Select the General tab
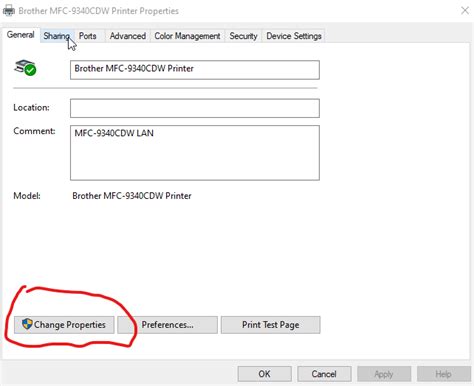This screenshot has height=386, width=474. click(21, 35)
